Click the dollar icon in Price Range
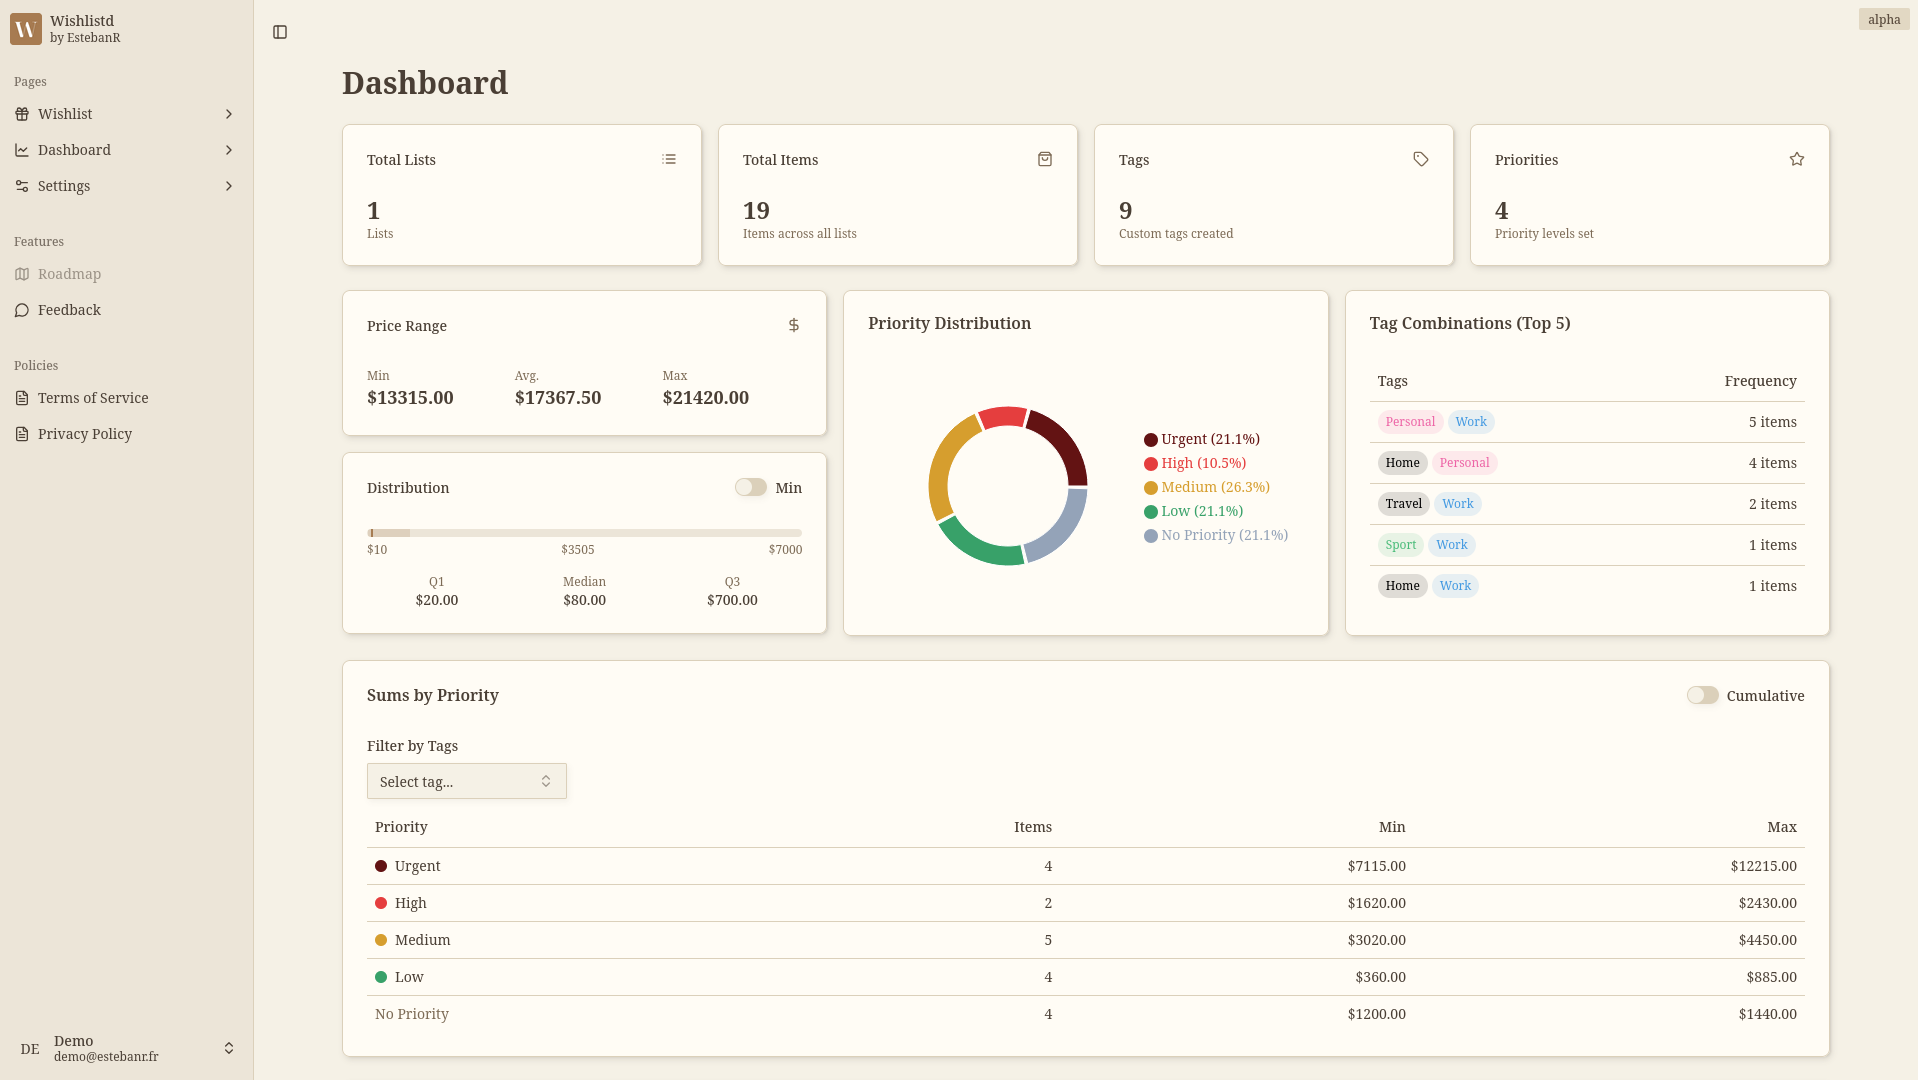 [794, 325]
